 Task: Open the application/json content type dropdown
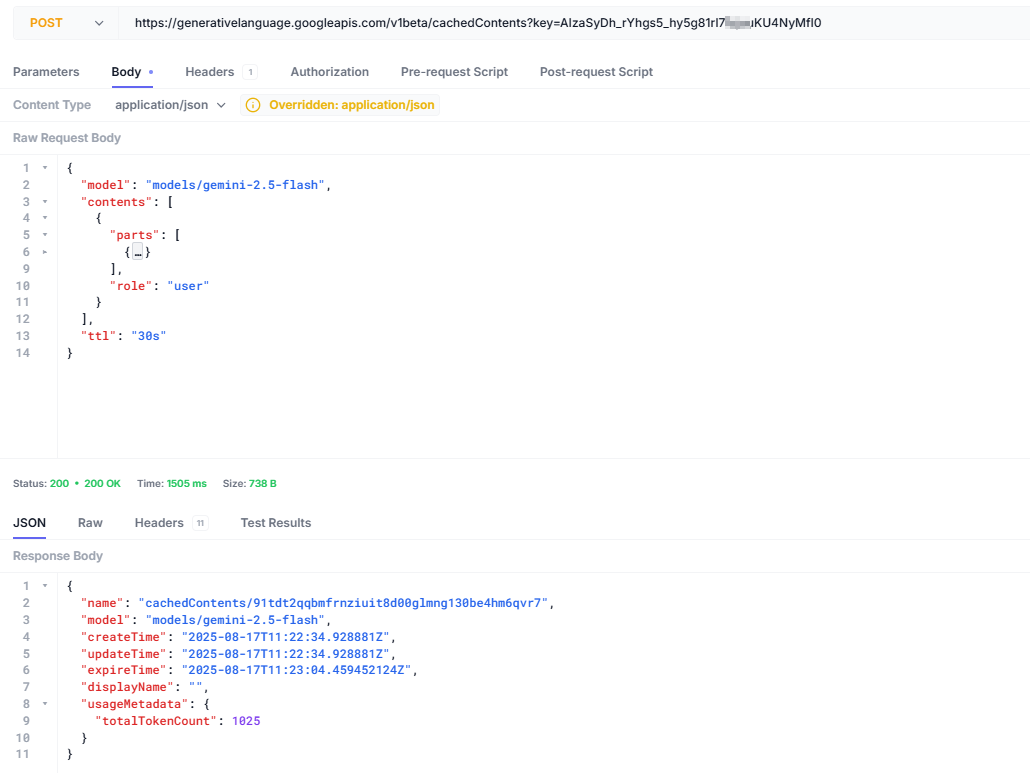click(170, 105)
